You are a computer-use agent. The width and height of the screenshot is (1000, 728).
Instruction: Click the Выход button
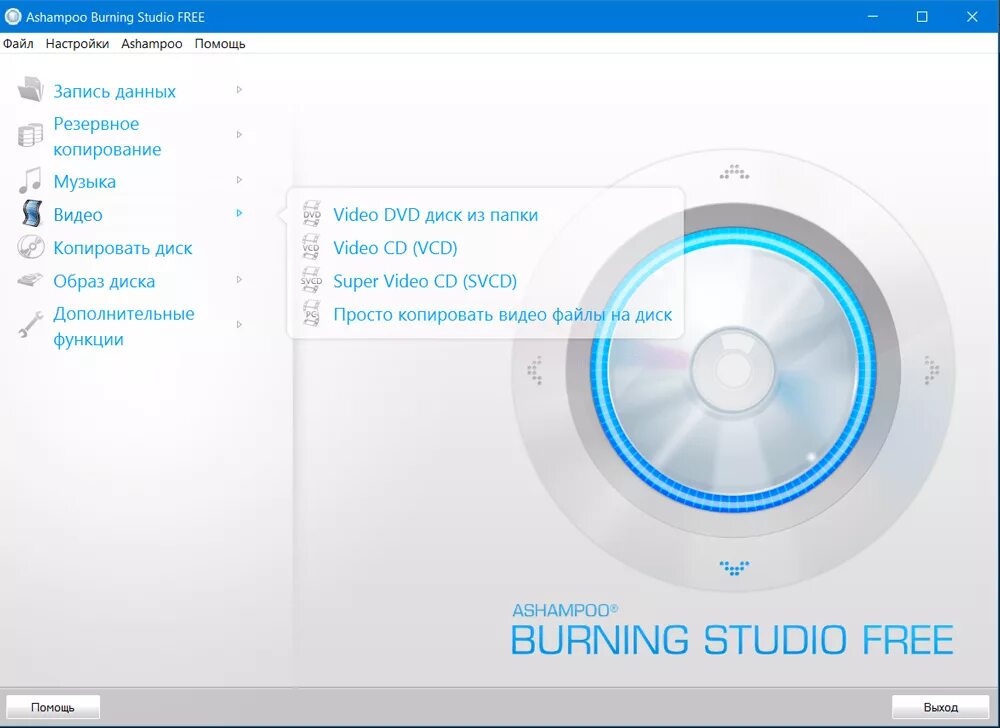[941, 707]
